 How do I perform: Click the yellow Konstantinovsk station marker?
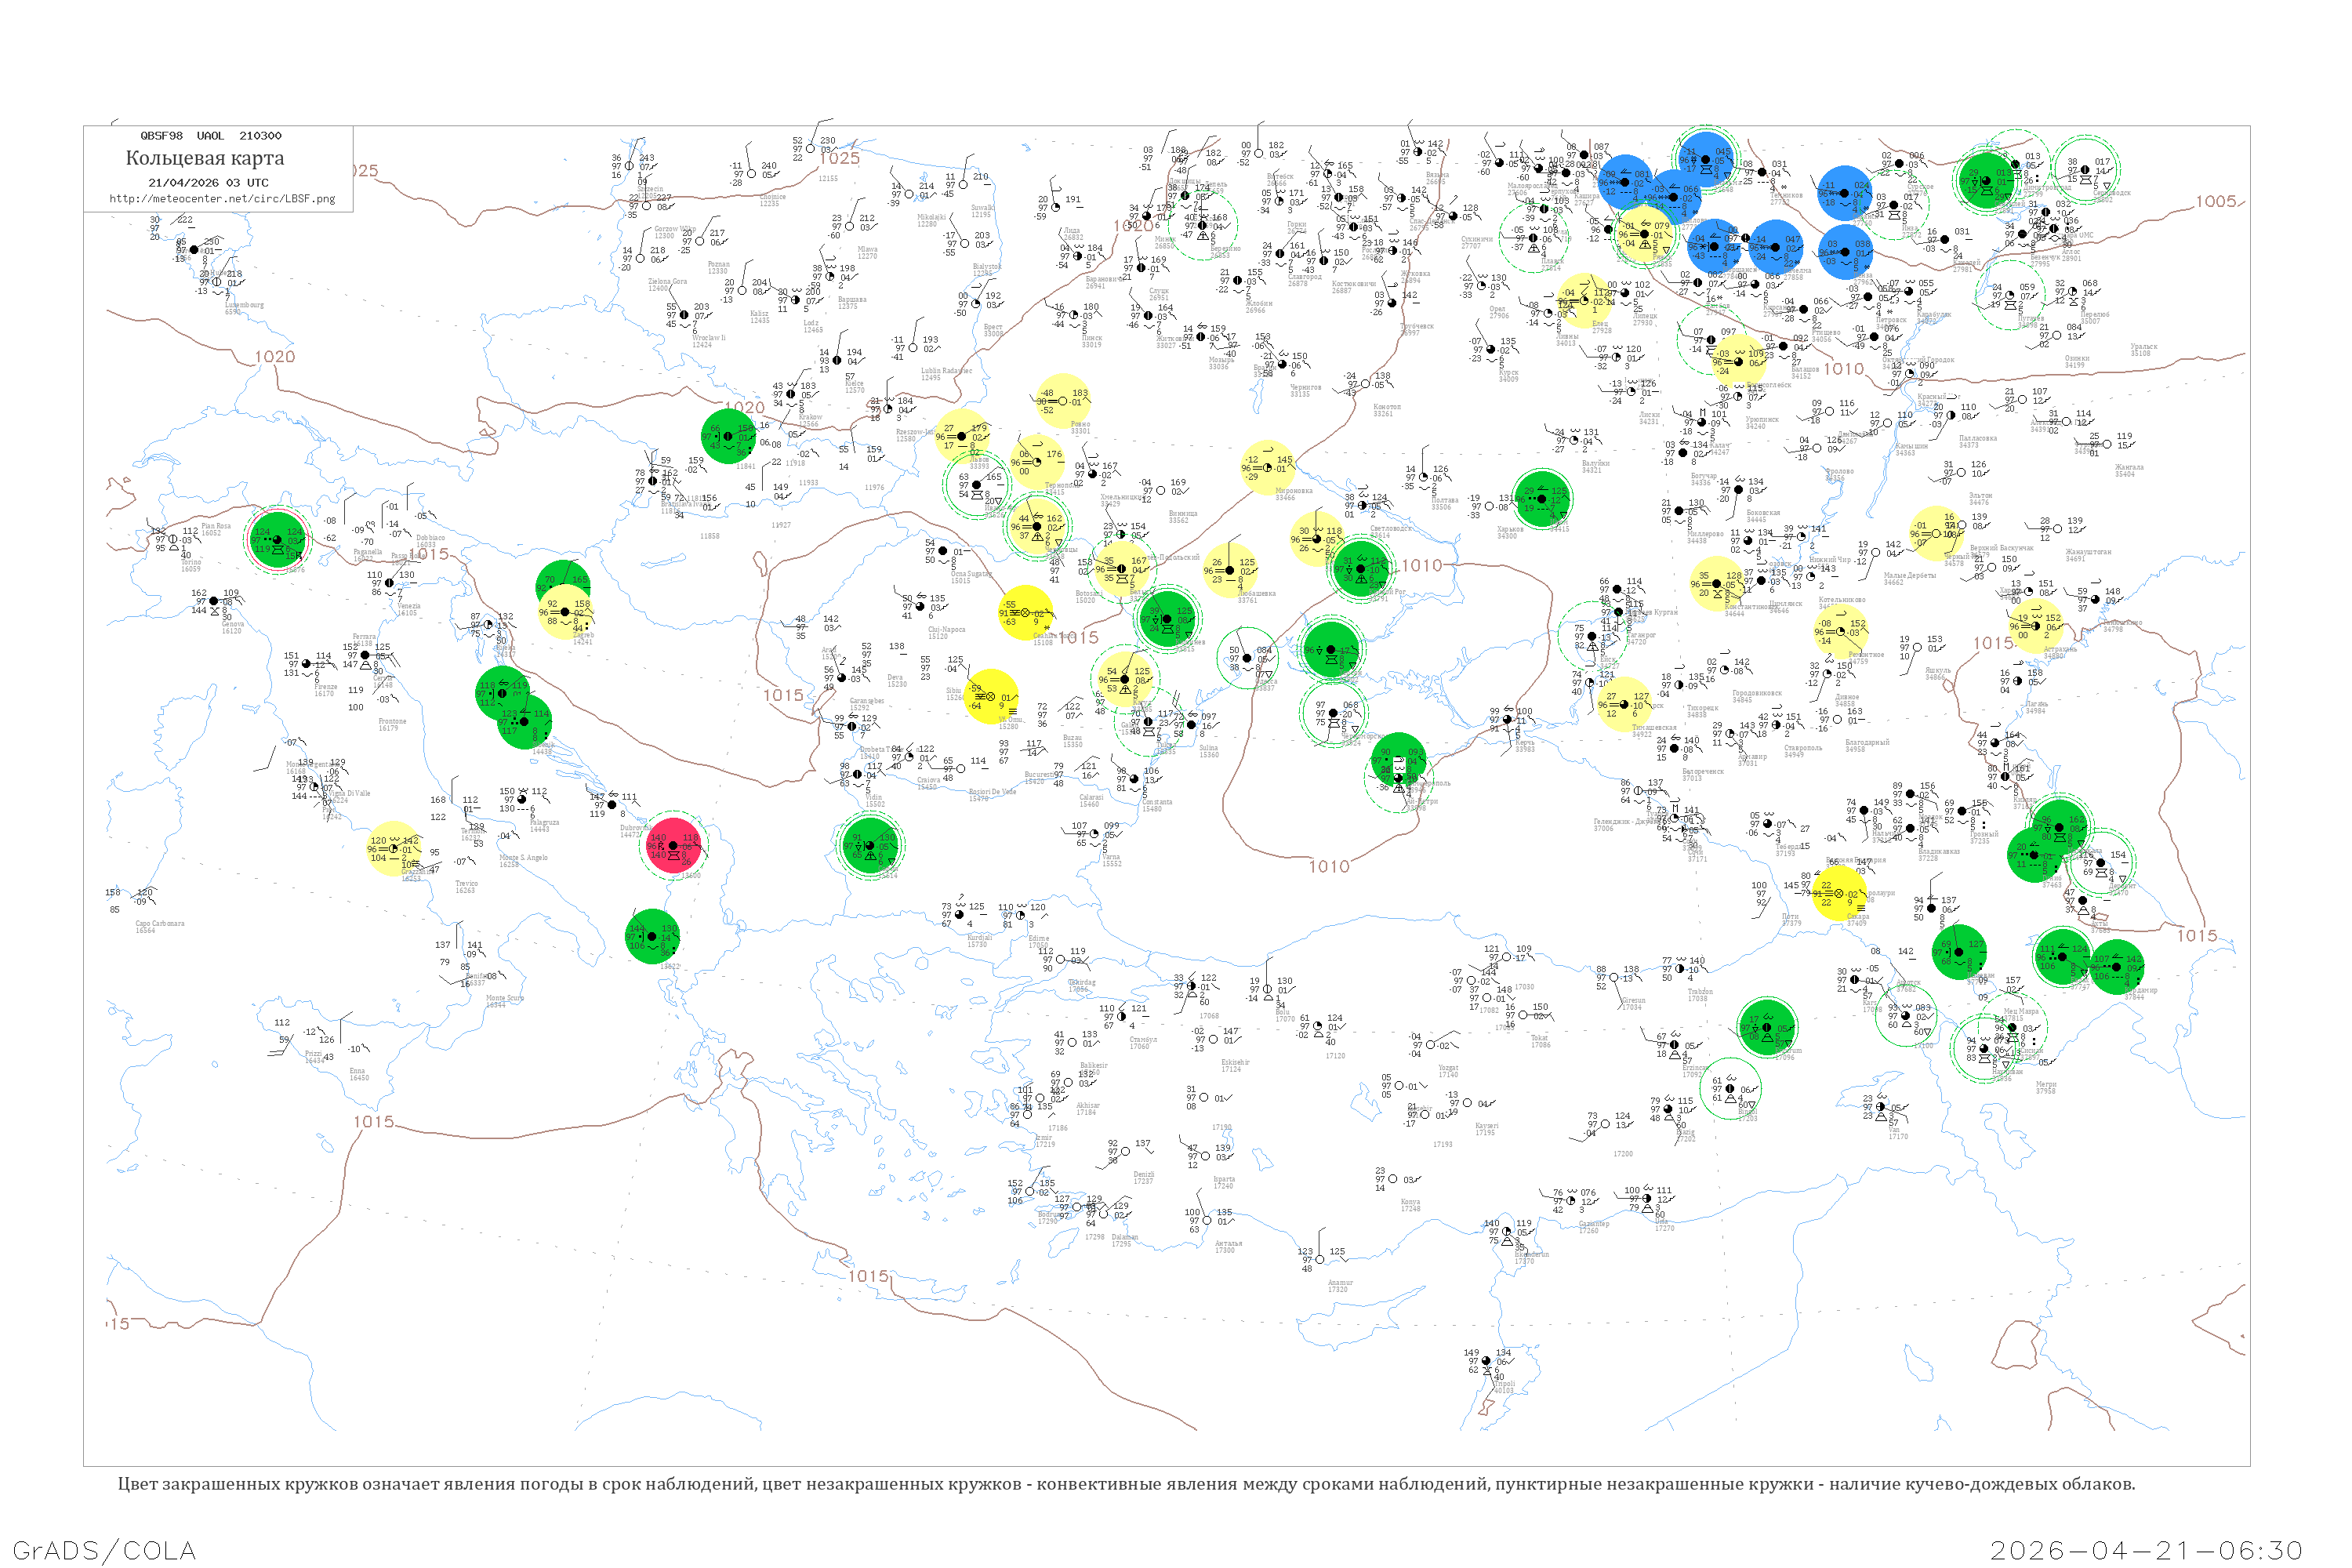[1717, 584]
